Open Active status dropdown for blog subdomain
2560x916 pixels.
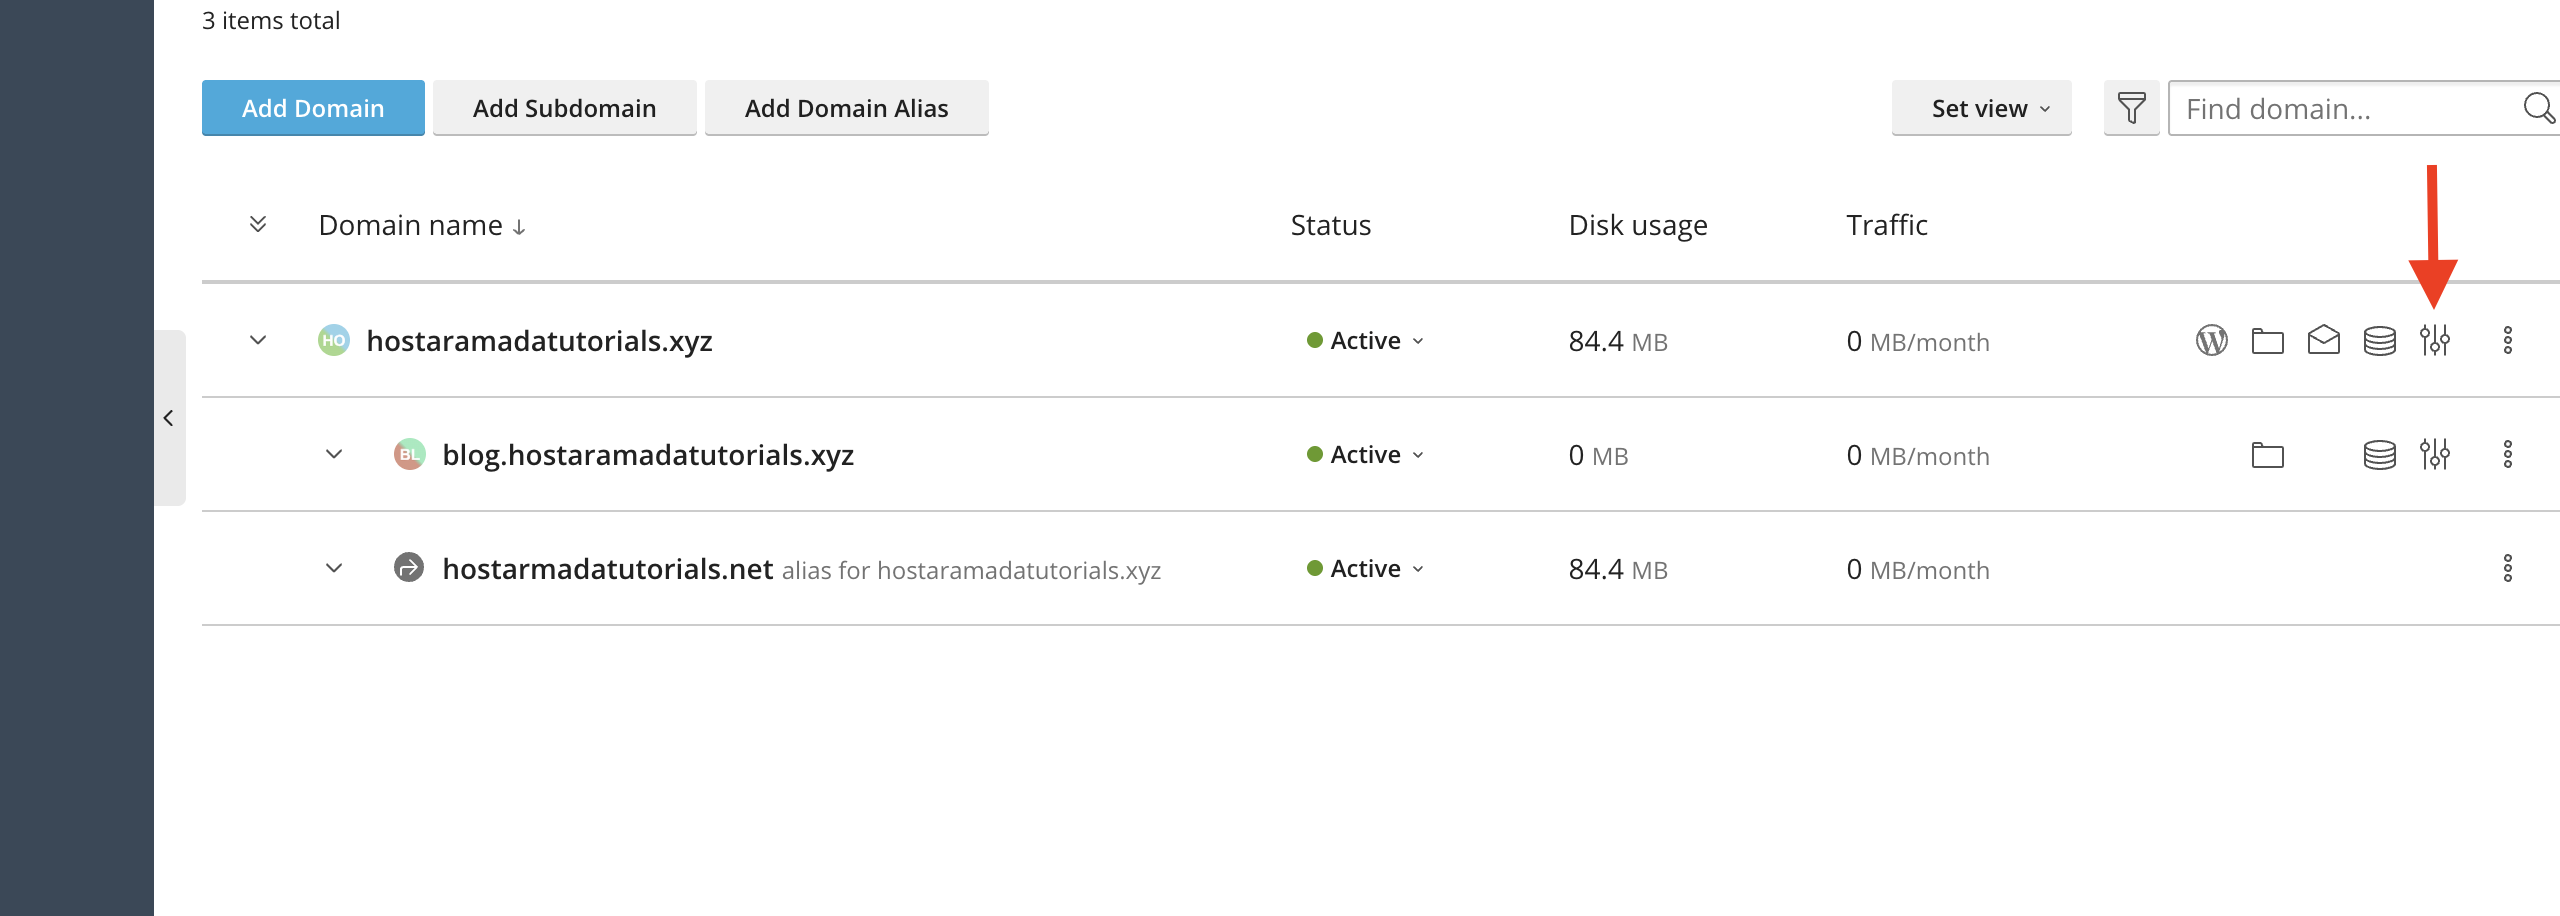click(x=1365, y=455)
